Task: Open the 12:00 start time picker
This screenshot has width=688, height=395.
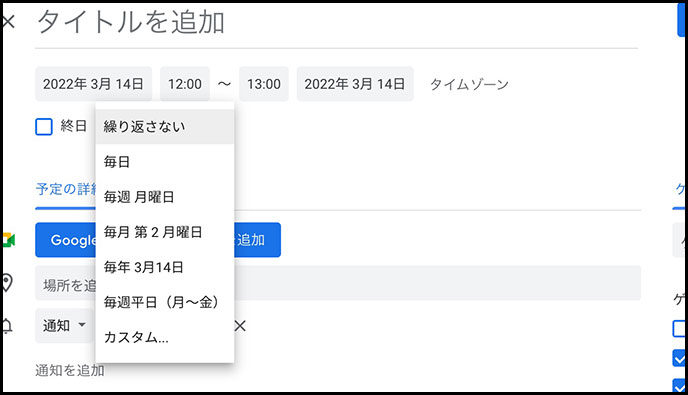Action: click(x=185, y=84)
